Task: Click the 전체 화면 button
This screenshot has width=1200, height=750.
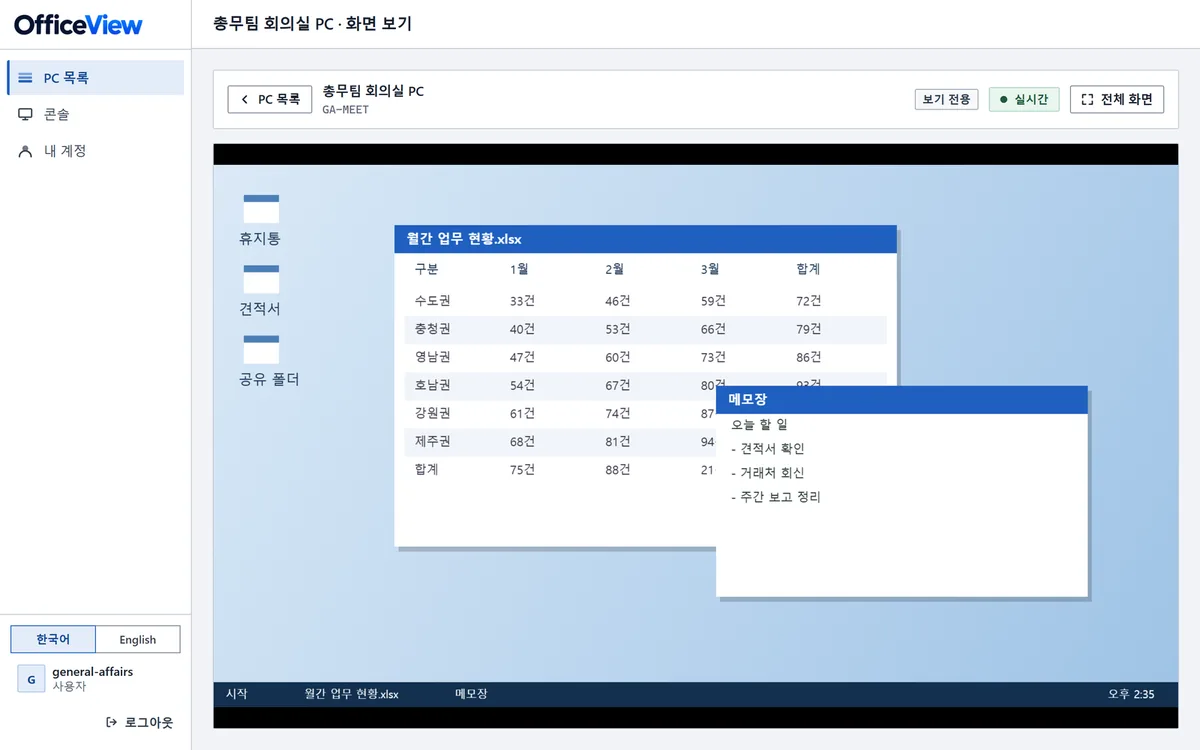Action: pyautogui.click(x=1117, y=100)
